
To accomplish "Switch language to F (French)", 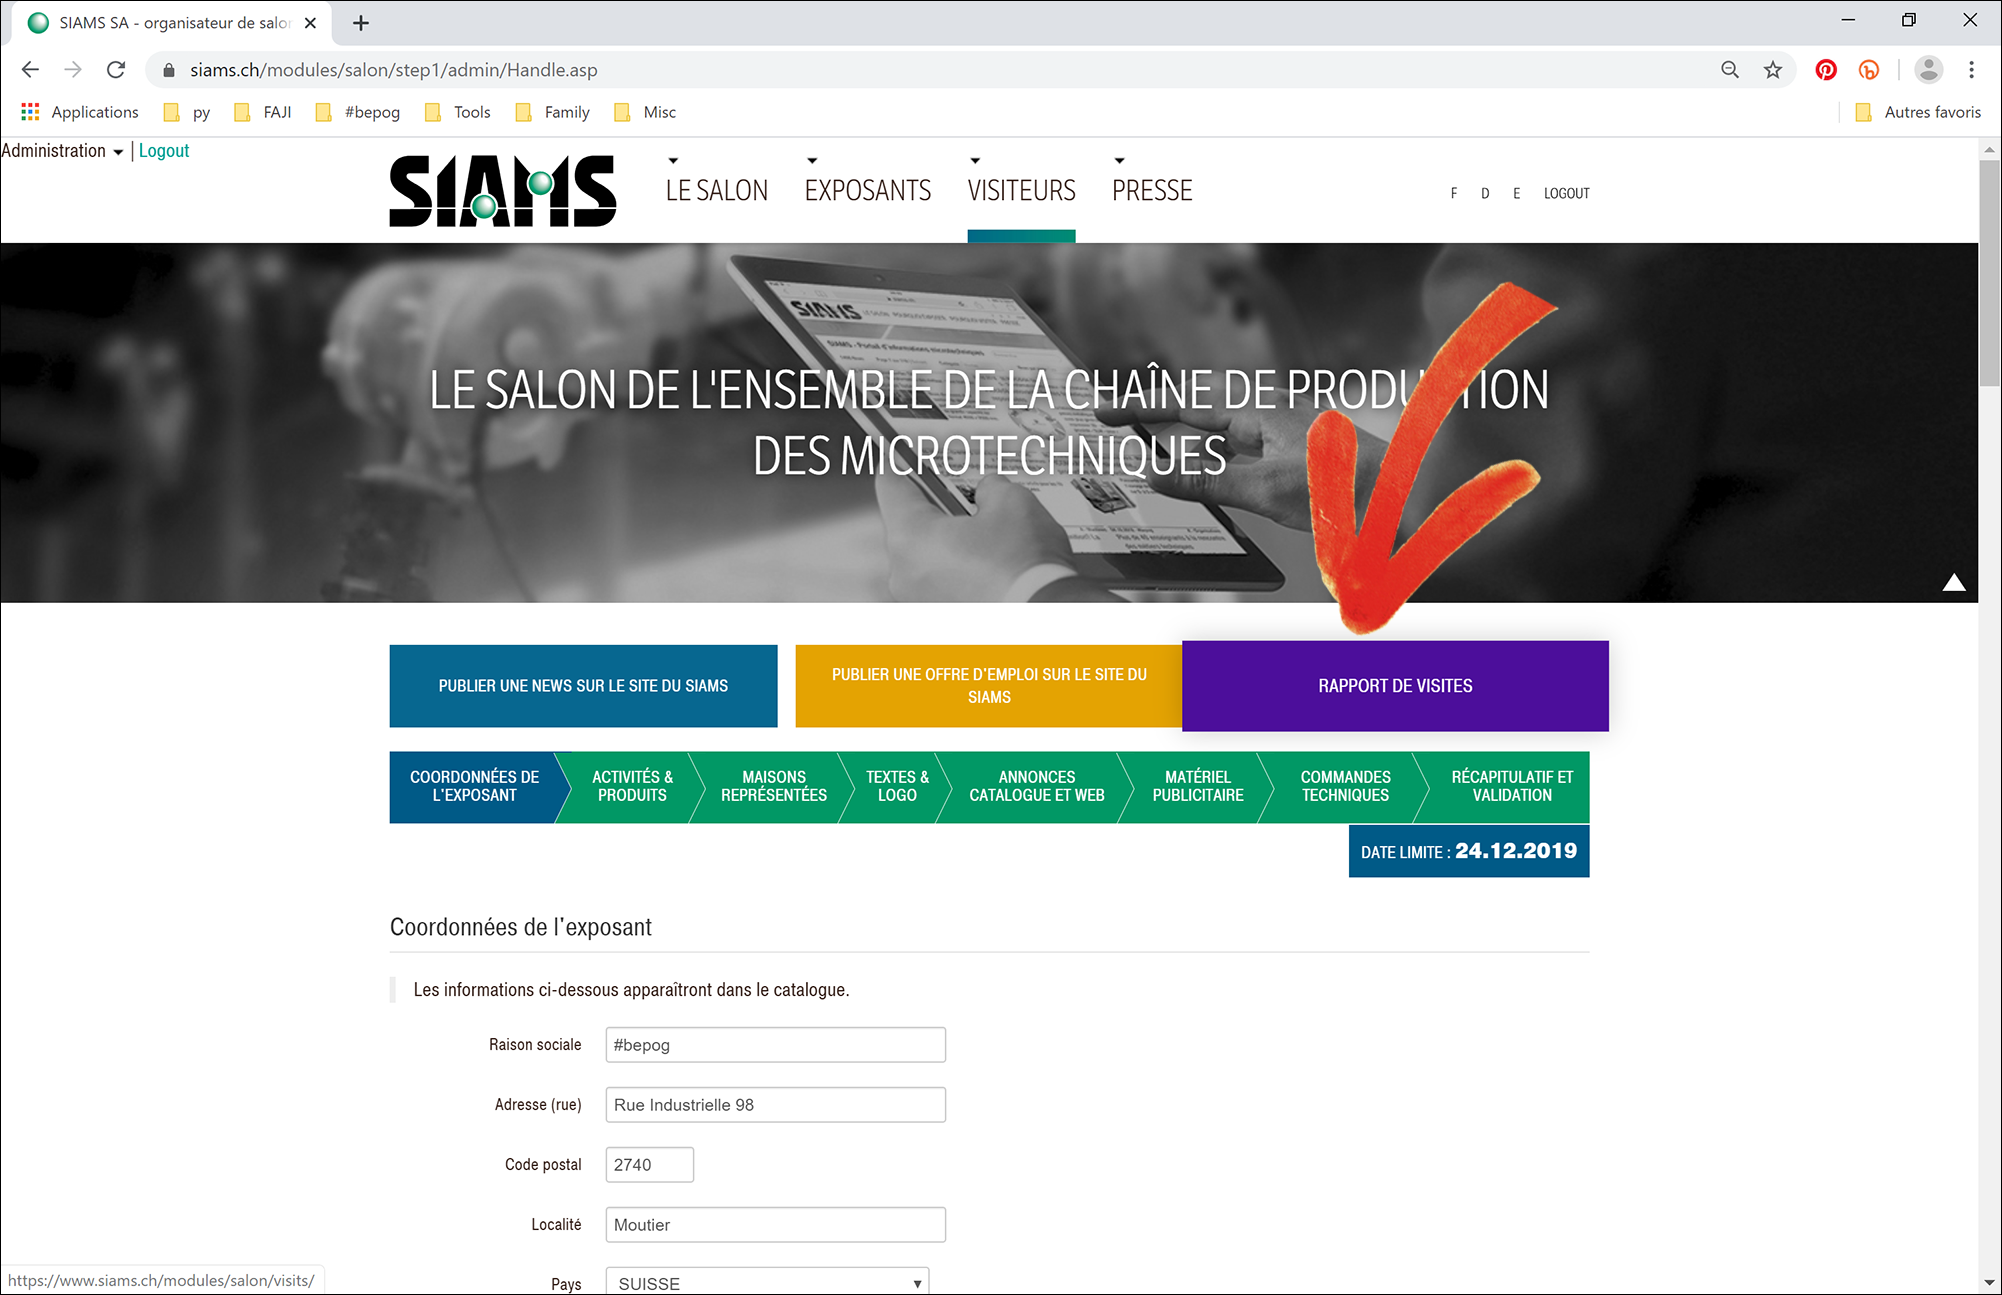I will pyautogui.click(x=1453, y=193).
